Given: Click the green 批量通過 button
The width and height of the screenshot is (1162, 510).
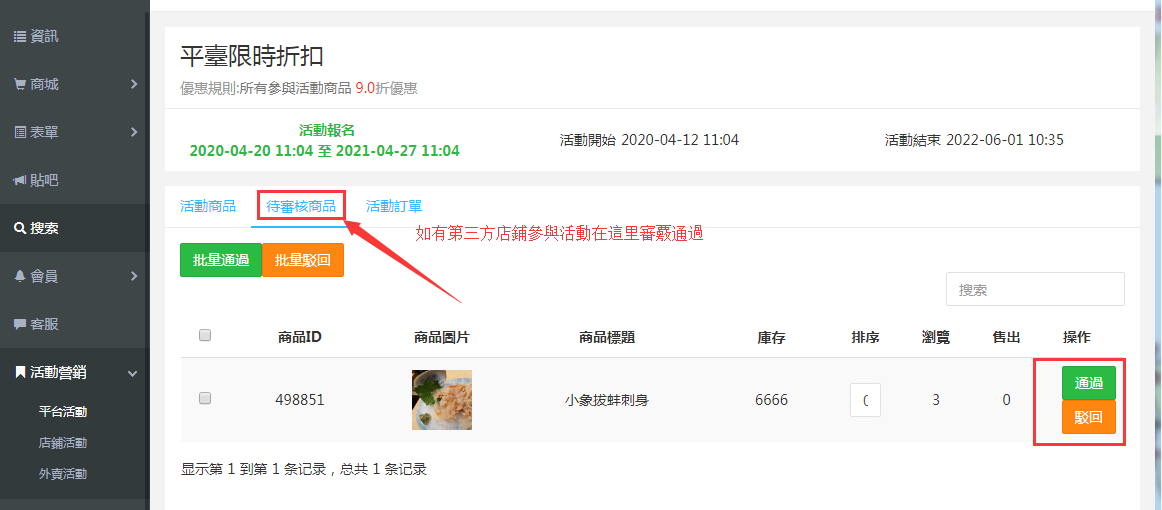Looking at the screenshot, I should click(221, 260).
